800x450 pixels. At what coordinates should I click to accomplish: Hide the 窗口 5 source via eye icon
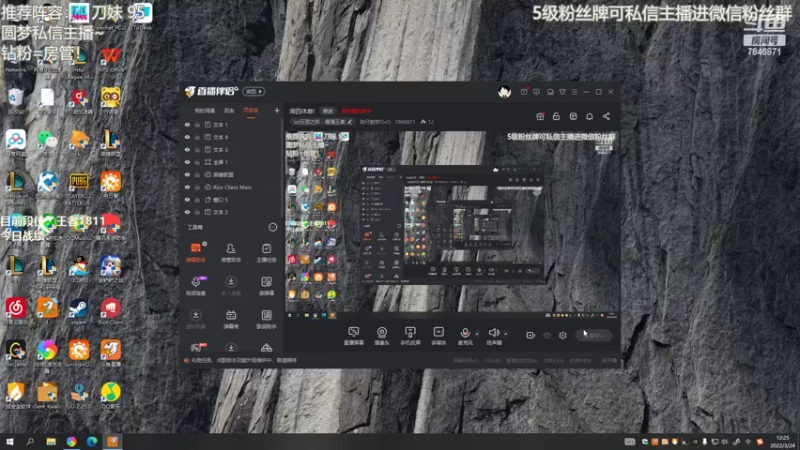pos(187,199)
